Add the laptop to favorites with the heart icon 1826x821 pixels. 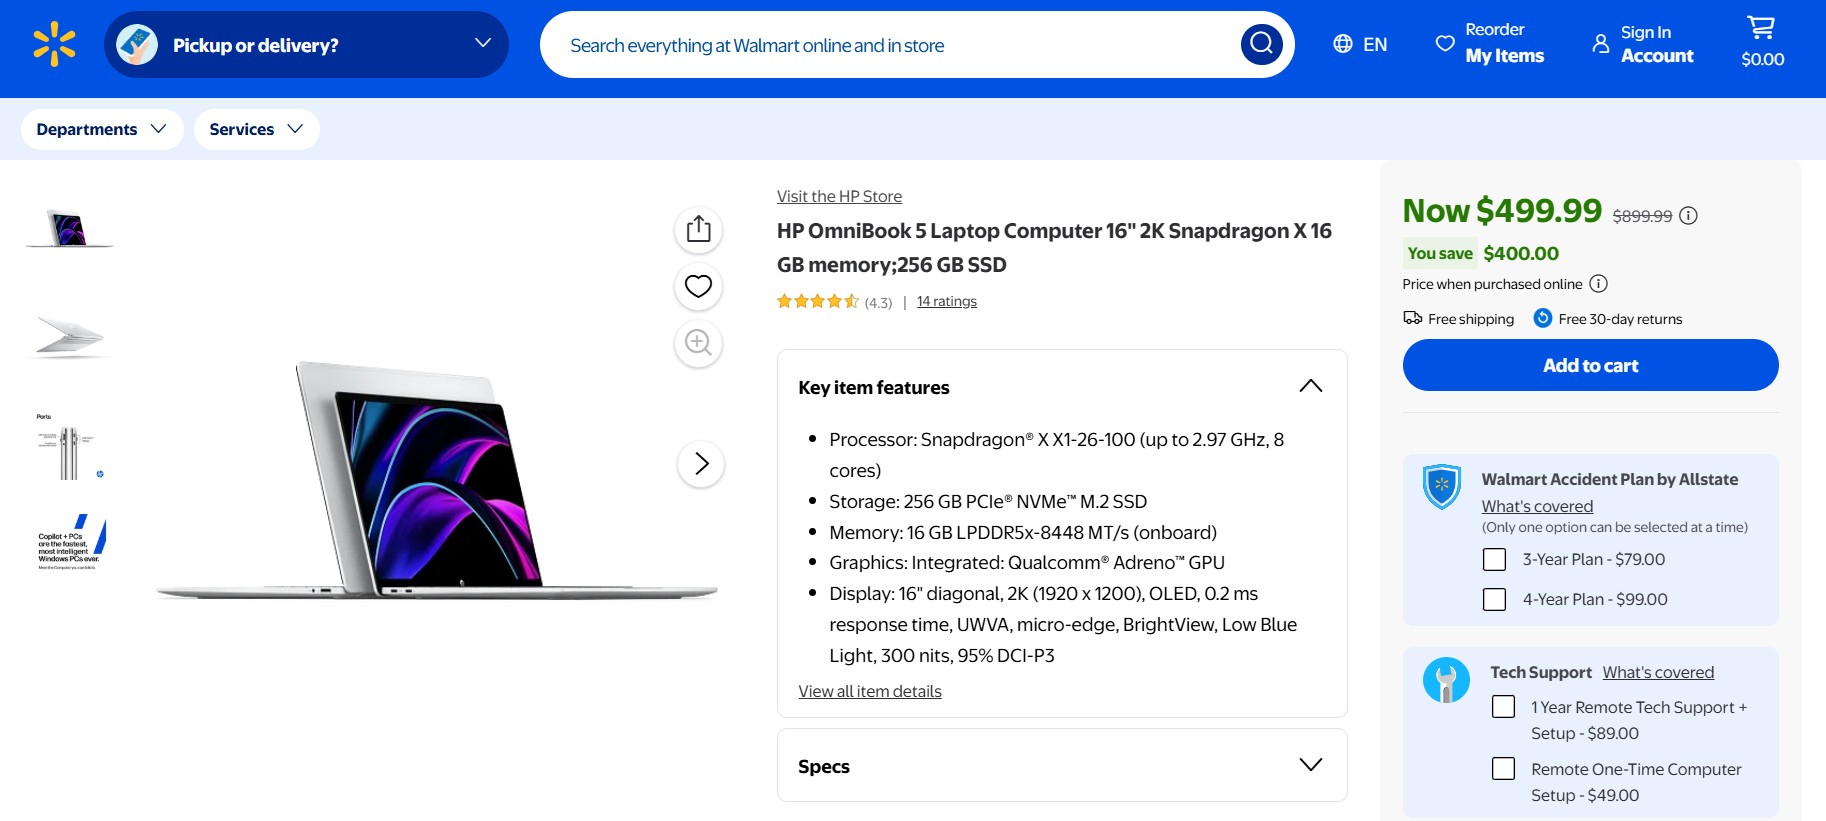[x=698, y=287]
